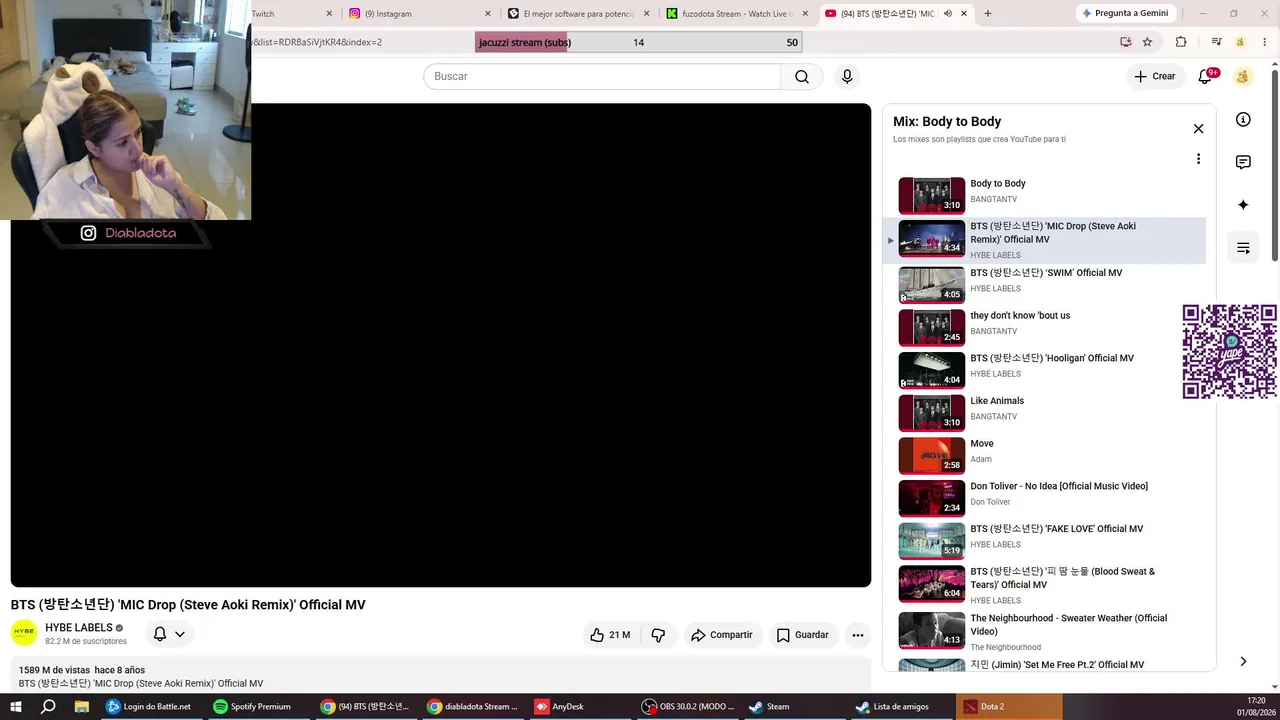Click the sparkle Ask icon in right sidebar

(x=1243, y=205)
